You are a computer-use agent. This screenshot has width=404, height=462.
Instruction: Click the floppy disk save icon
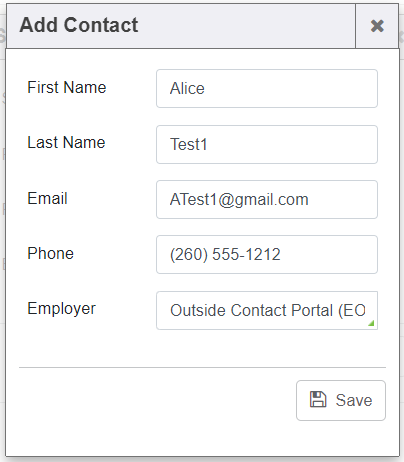click(x=318, y=399)
